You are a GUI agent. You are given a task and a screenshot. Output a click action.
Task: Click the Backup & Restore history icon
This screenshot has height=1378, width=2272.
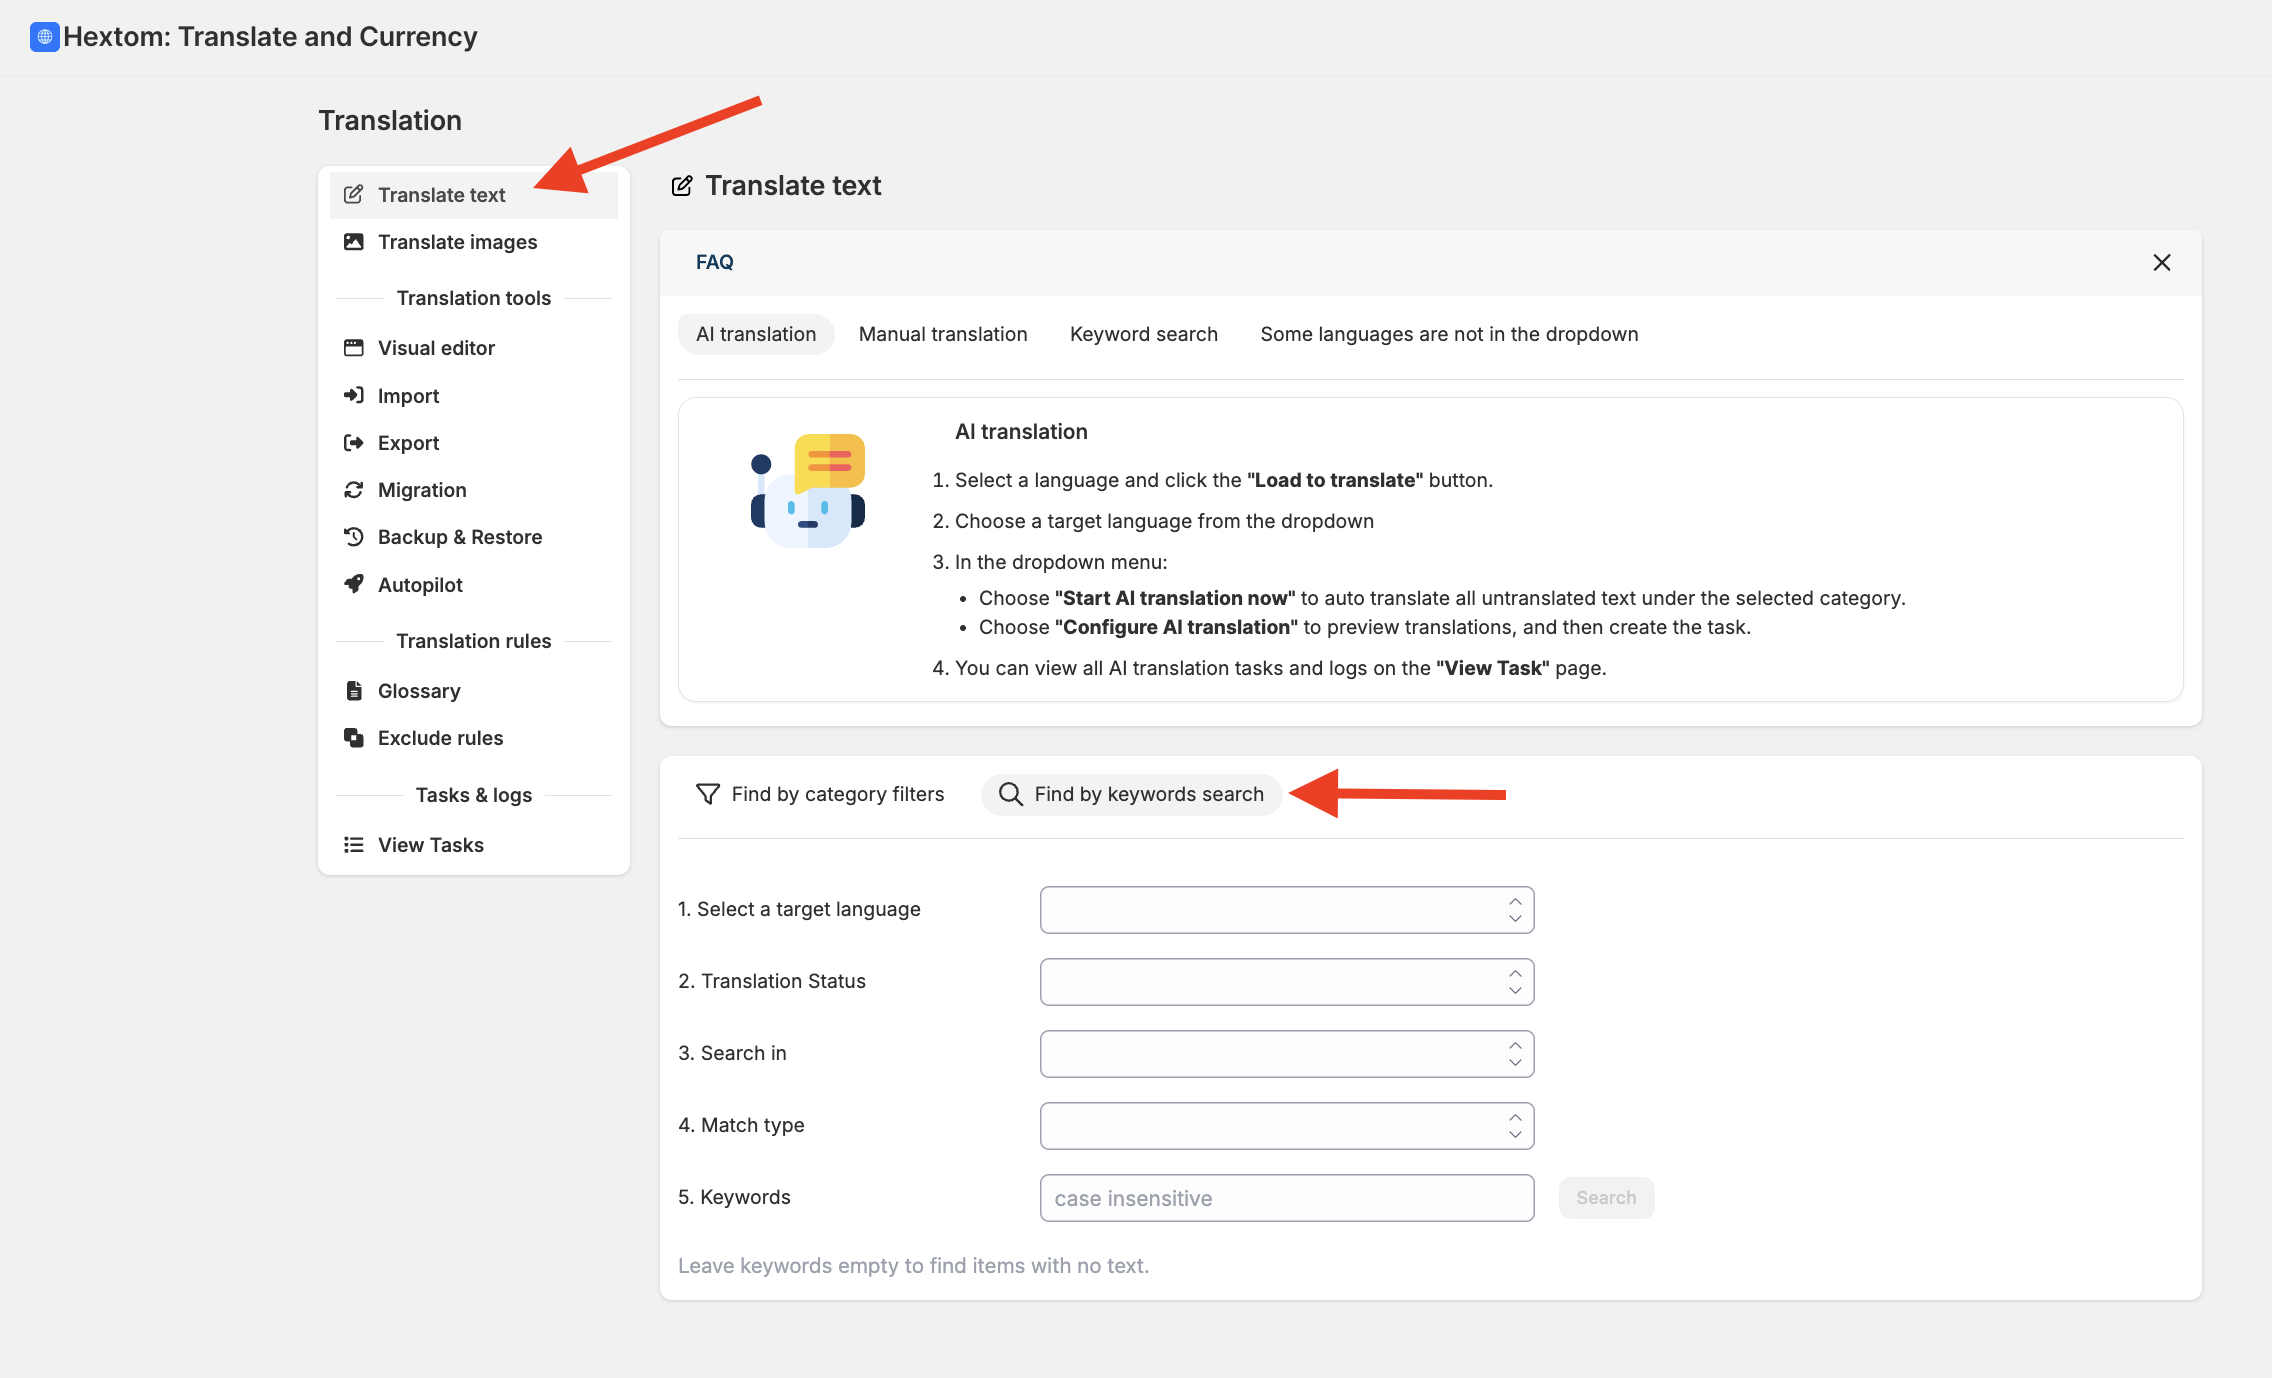pyautogui.click(x=353, y=537)
